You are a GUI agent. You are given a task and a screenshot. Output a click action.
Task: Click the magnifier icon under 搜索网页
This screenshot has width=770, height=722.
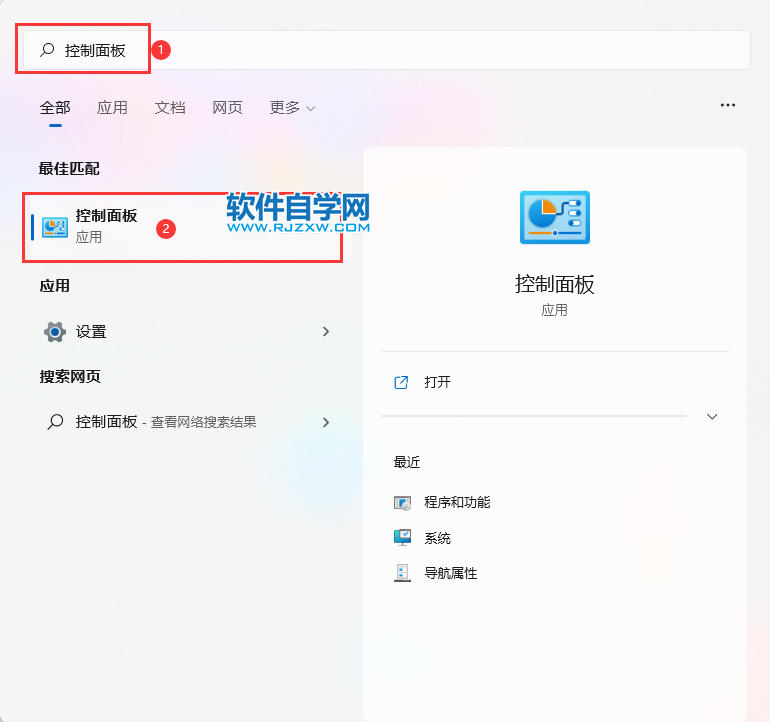[55, 422]
